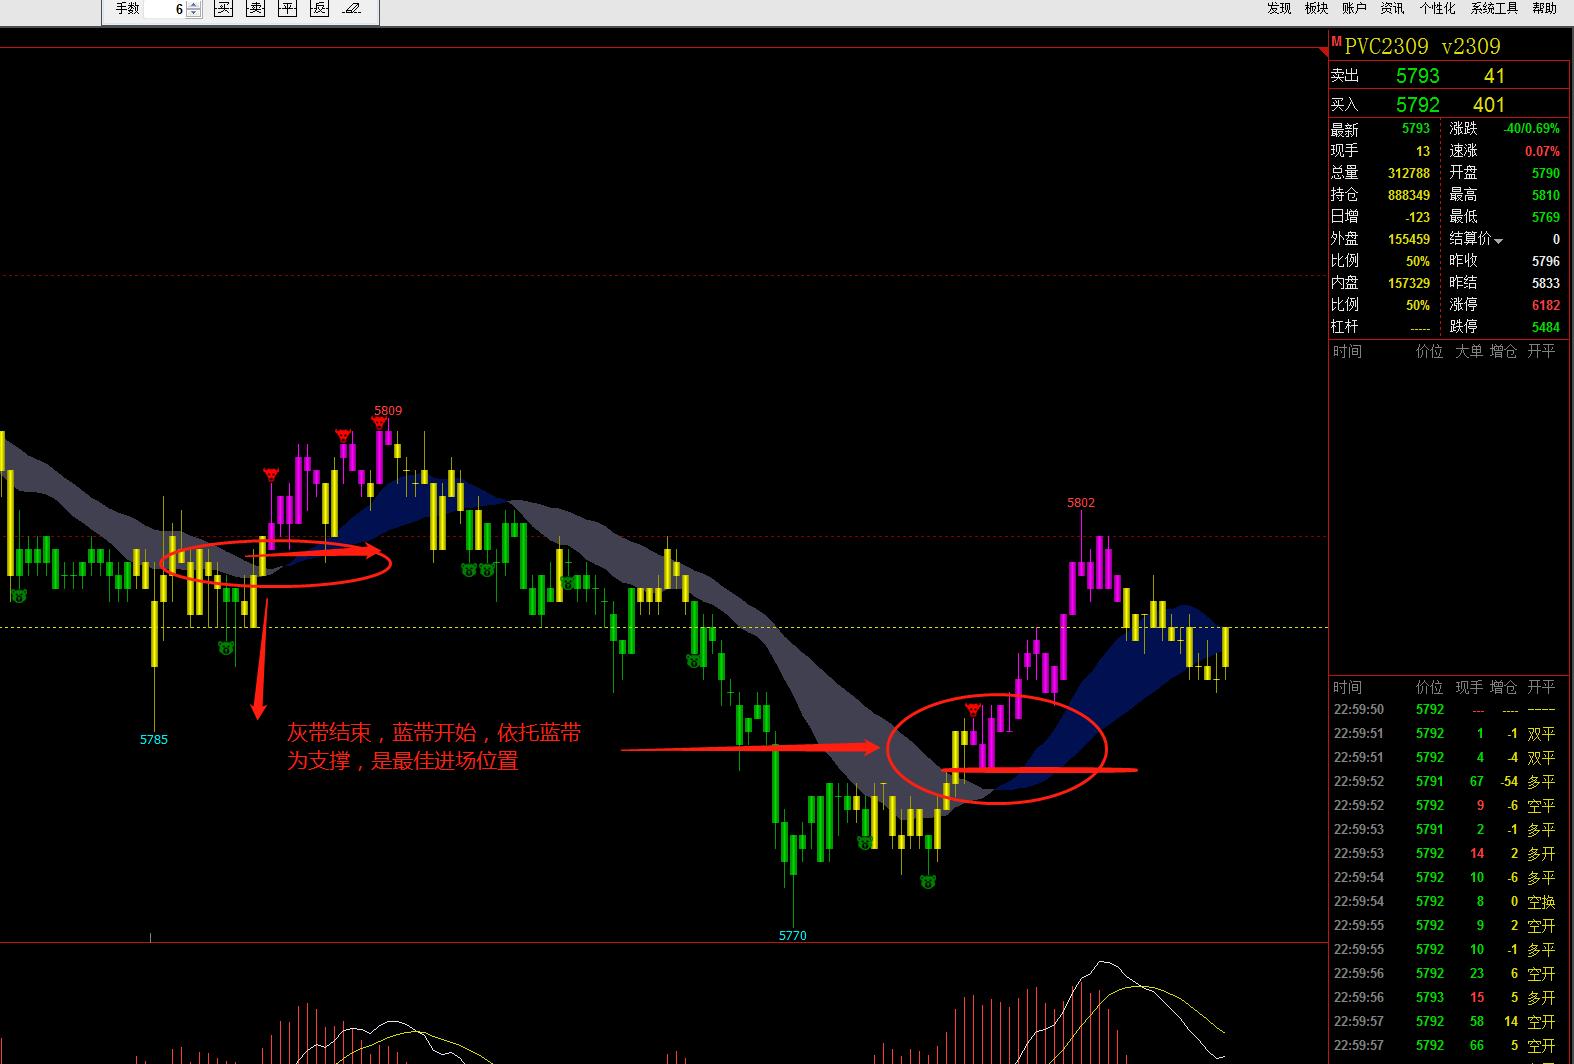Click the 卖出 price 5793
Screen dimensions: 1574x1064
click(x=1417, y=76)
